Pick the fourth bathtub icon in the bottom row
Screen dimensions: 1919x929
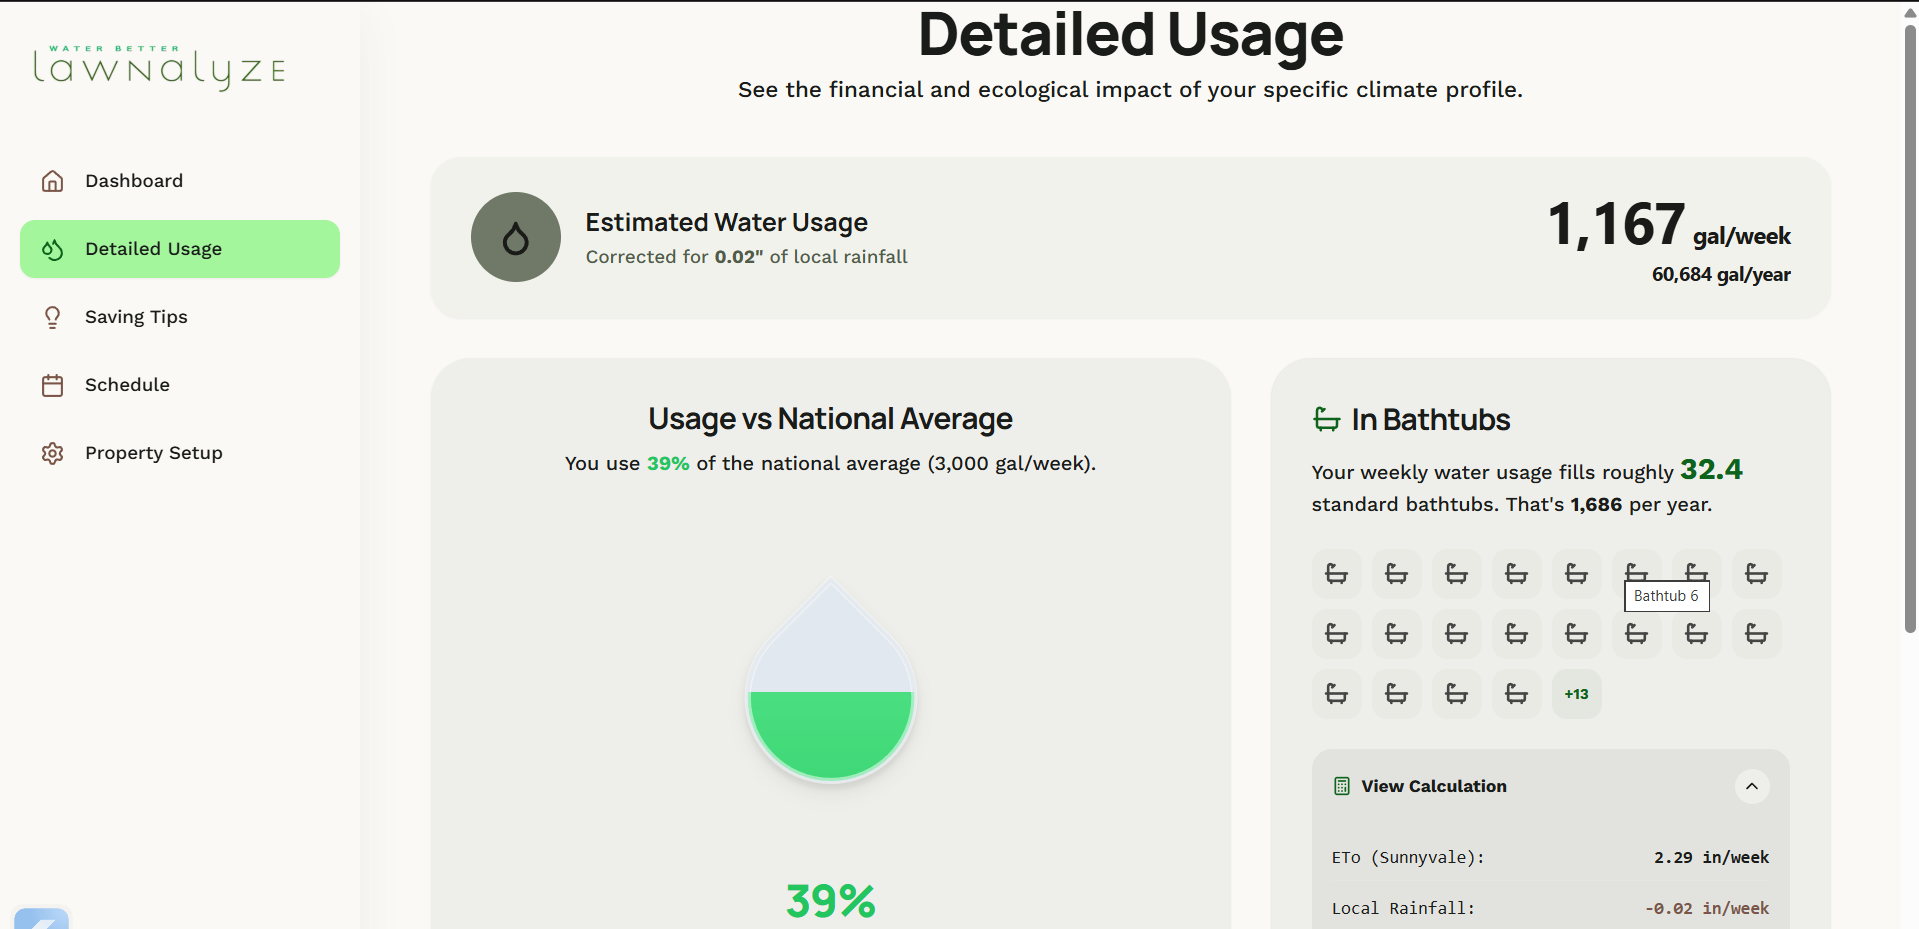click(x=1517, y=694)
